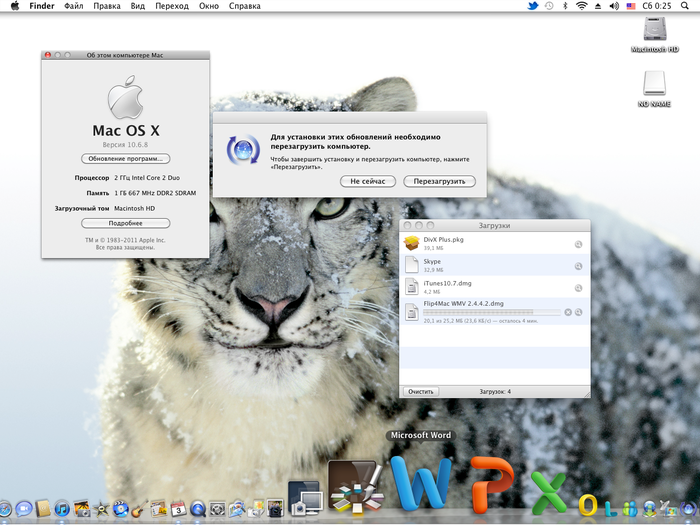Select the iTunes10.7.dmg download row
This screenshot has width=700, height=525.
coord(495,287)
